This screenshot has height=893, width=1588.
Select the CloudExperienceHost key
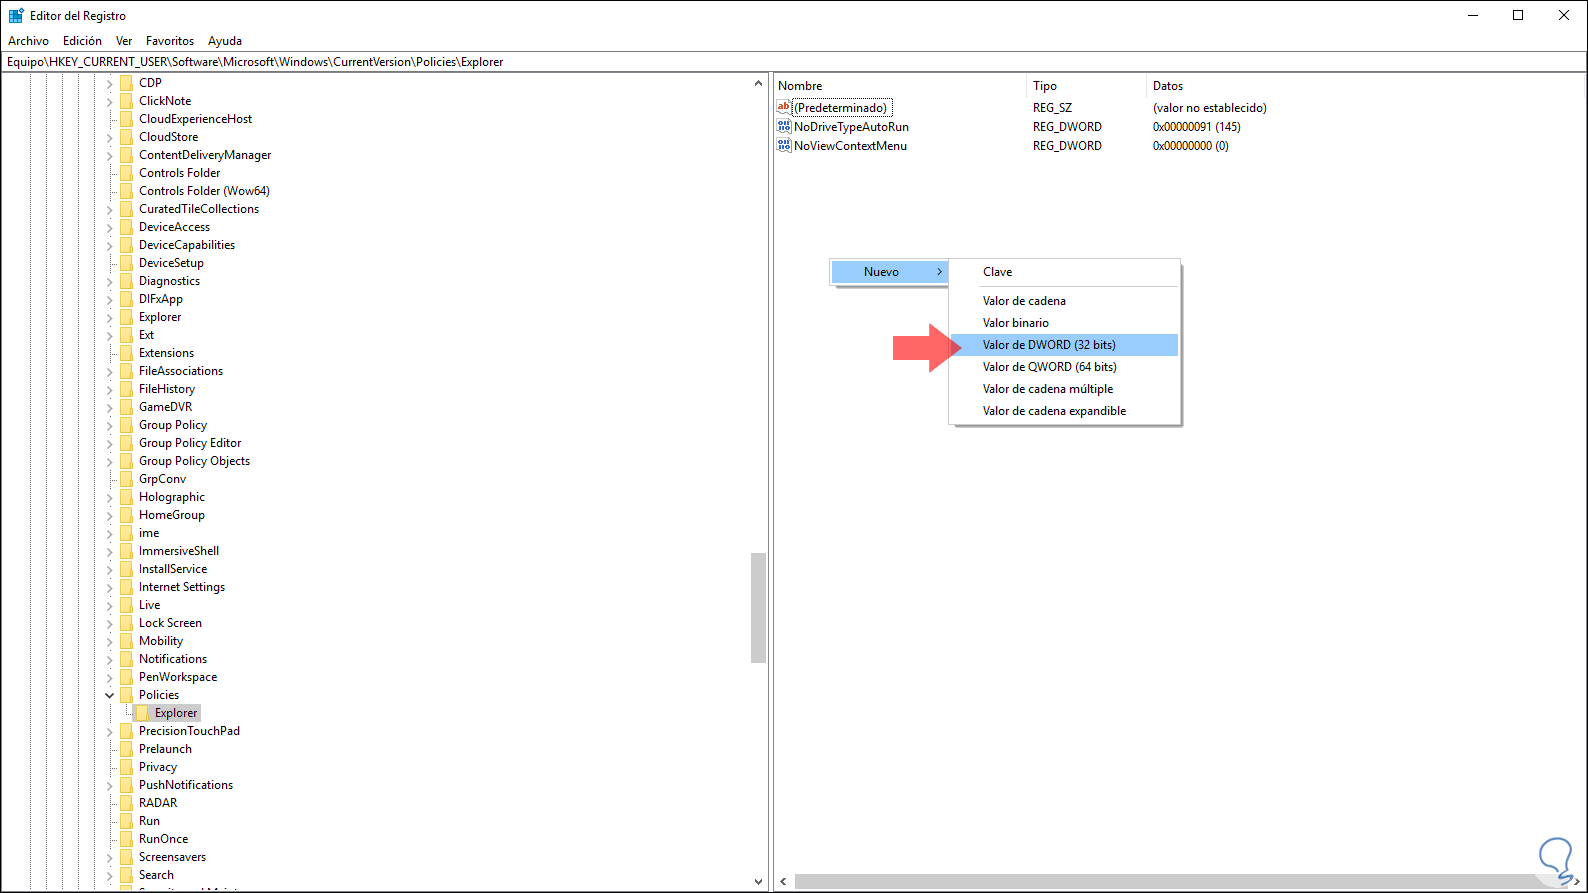point(195,119)
